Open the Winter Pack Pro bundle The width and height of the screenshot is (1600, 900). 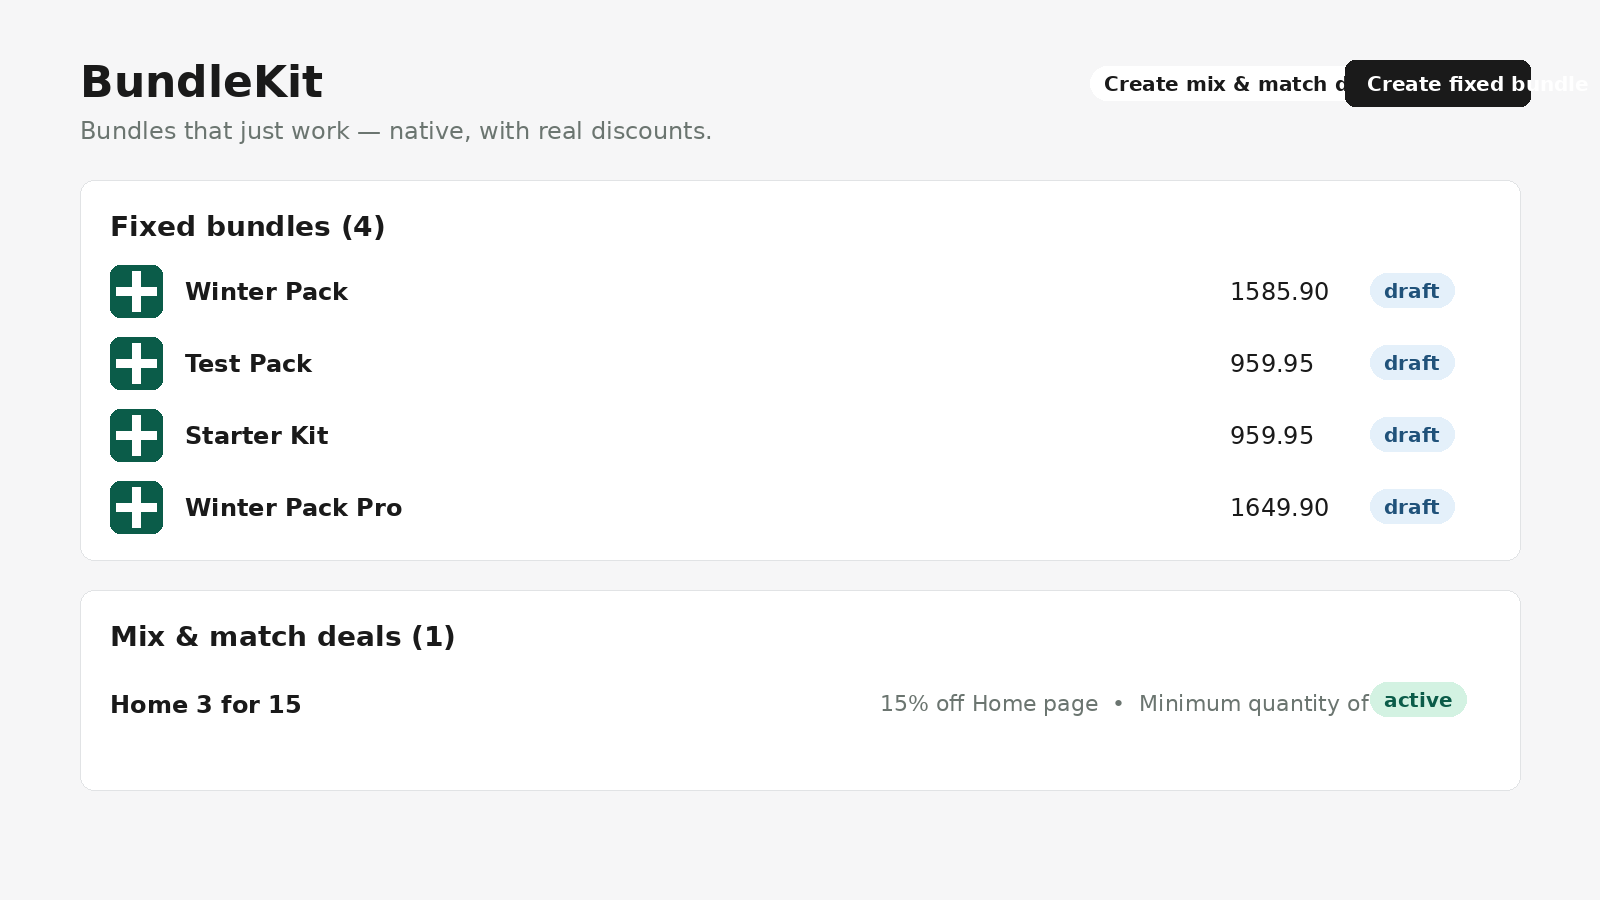(x=293, y=508)
